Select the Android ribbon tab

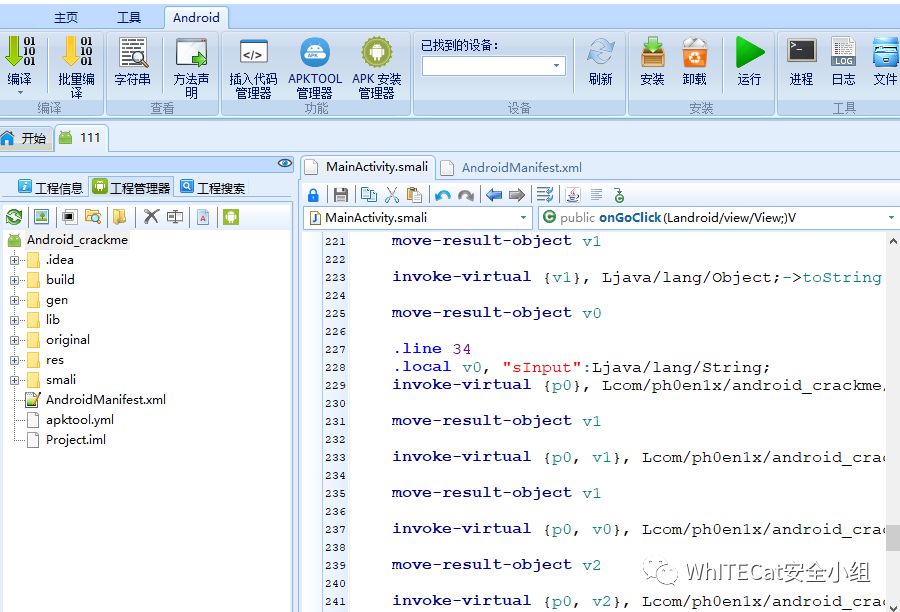pyautogui.click(x=196, y=18)
